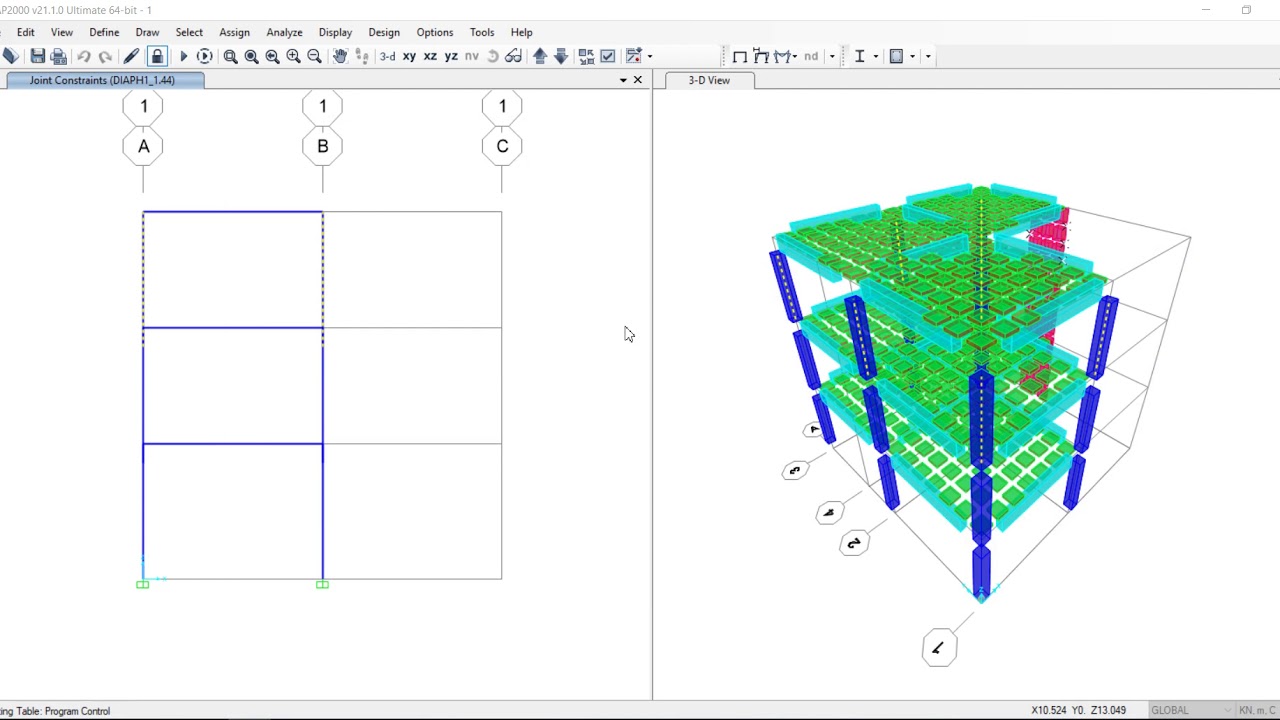
Task: Expand dropdown arrow after nd label
Action: tap(832, 56)
